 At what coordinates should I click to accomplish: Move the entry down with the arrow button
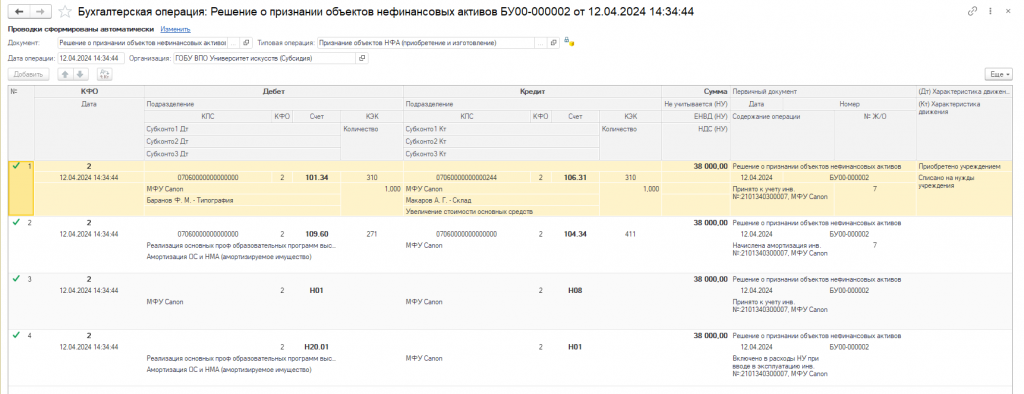click(x=80, y=74)
